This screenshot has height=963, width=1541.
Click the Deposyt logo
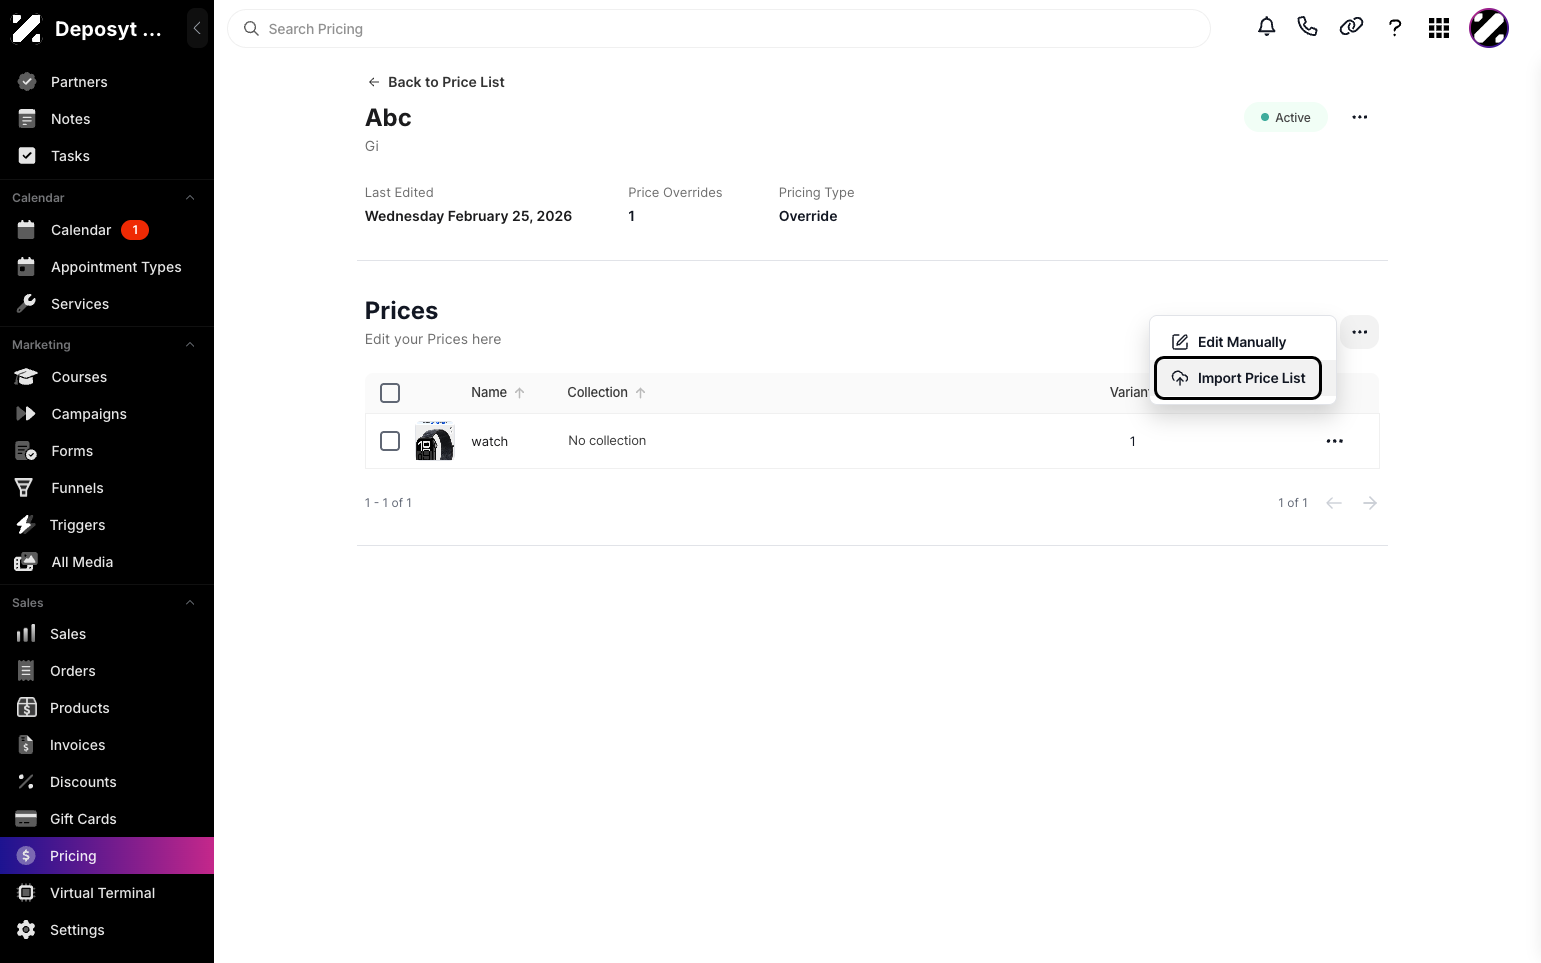pyautogui.click(x=27, y=29)
